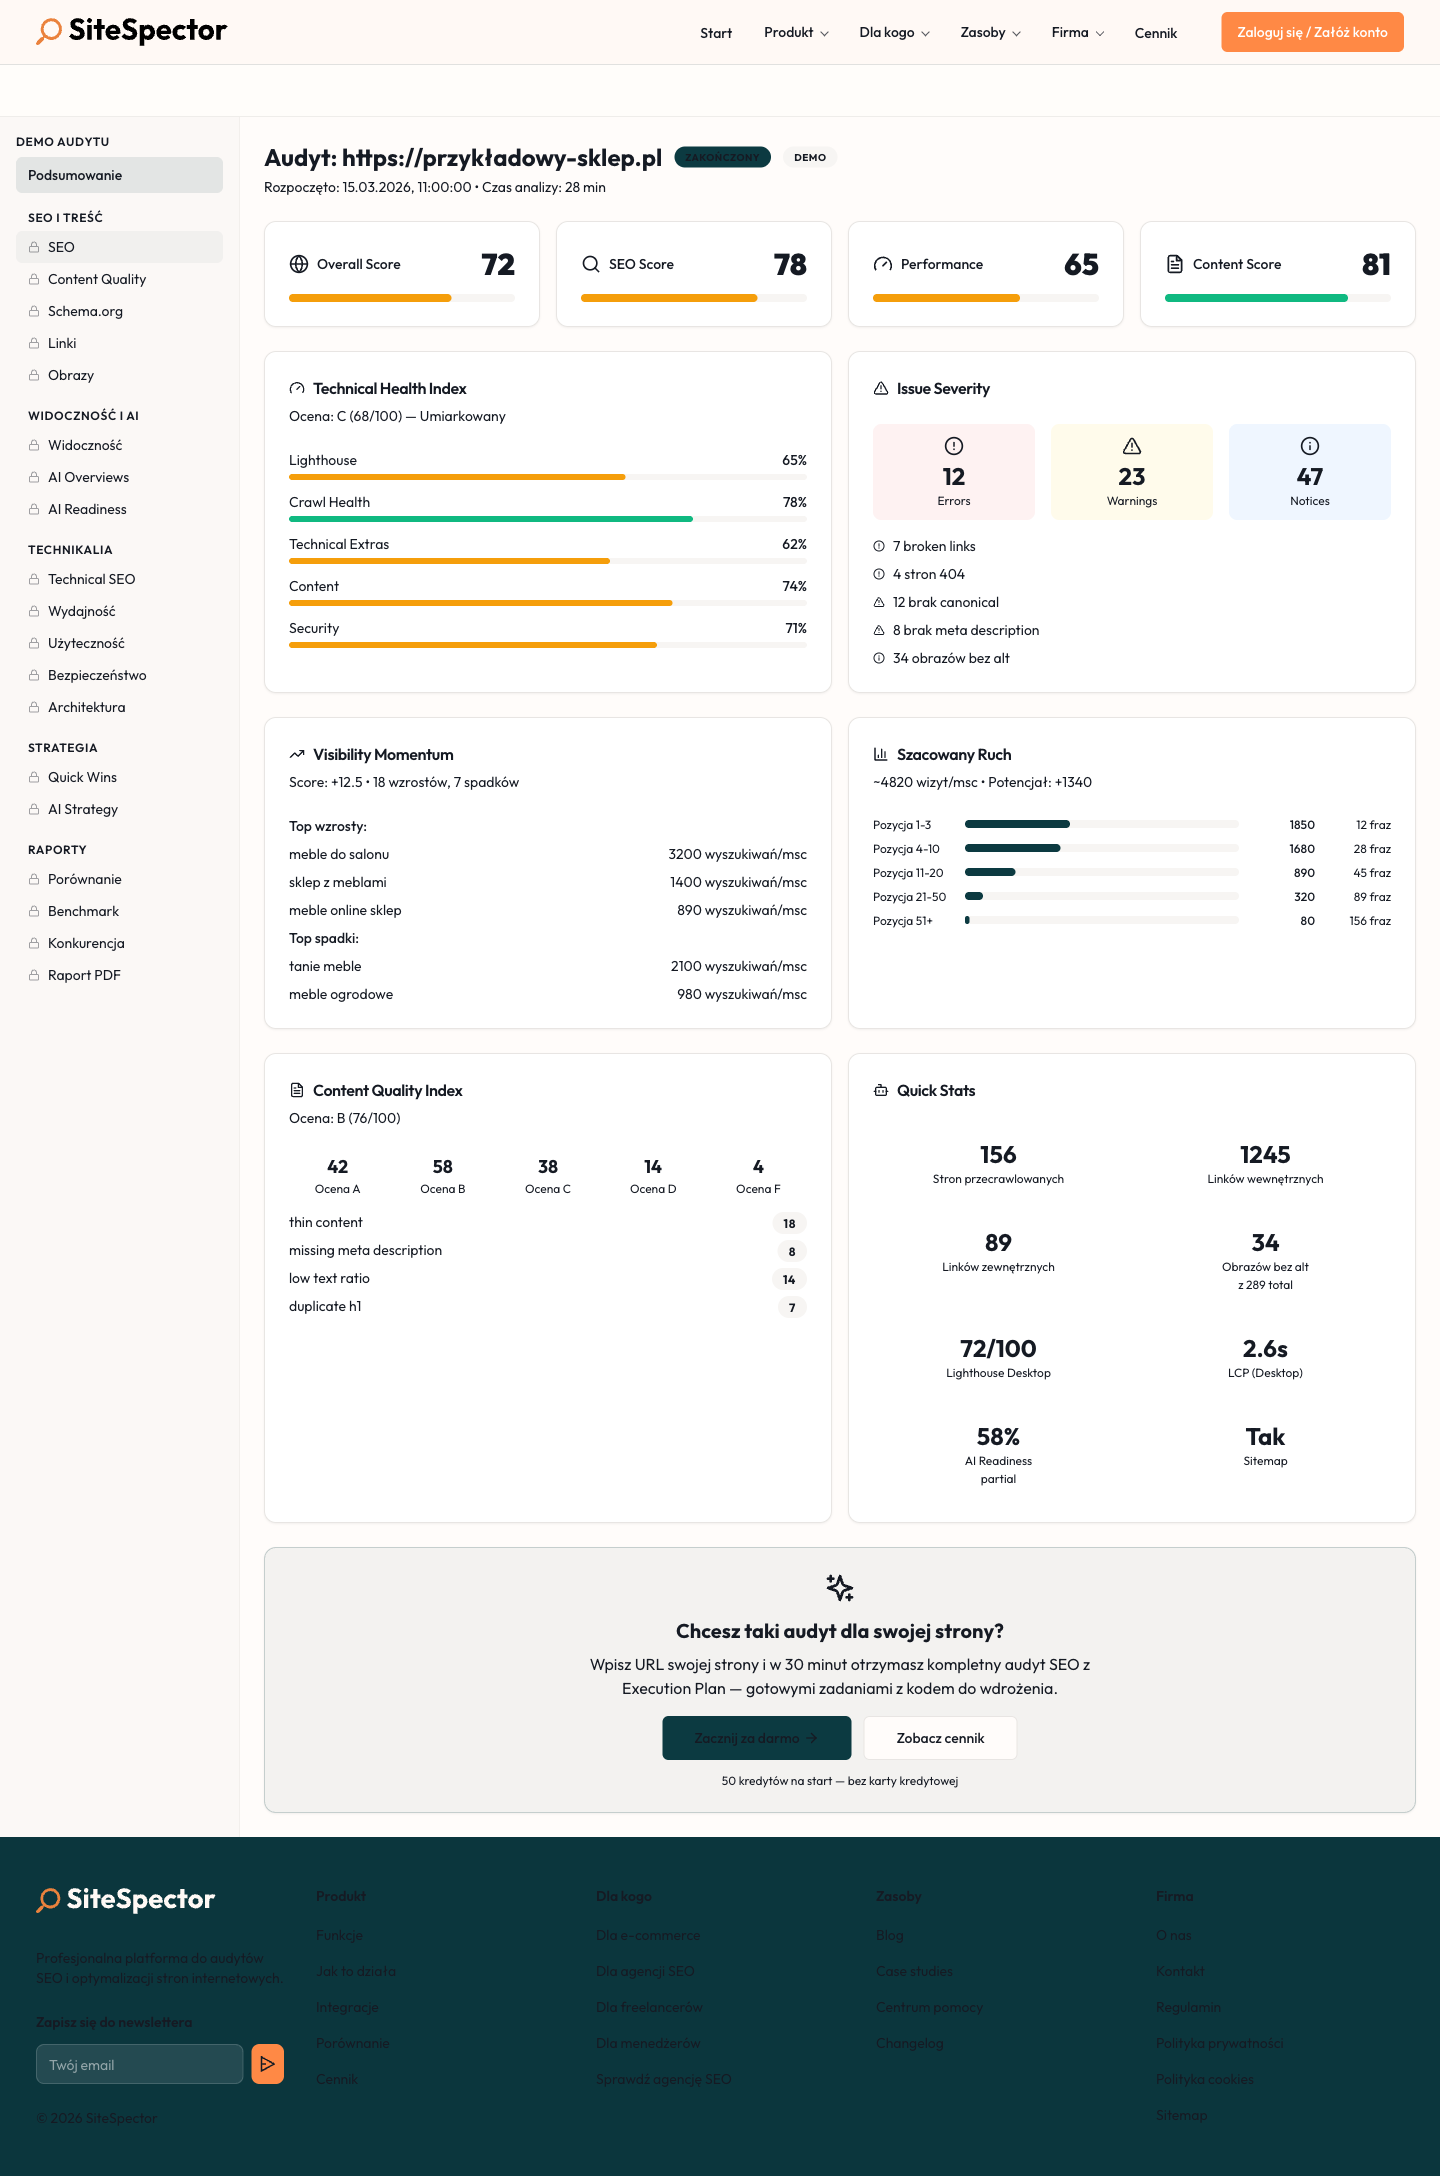Click the Notices info icon

click(x=1310, y=446)
